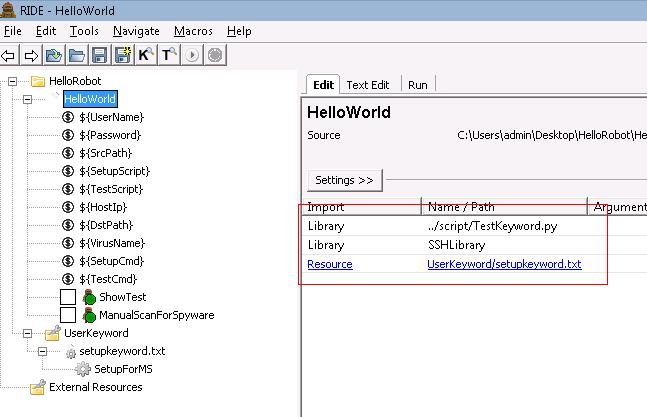This screenshot has width=647, height=417.
Task: Open the UserKeyword/setupkeyword.txt link
Action: tap(504, 264)
